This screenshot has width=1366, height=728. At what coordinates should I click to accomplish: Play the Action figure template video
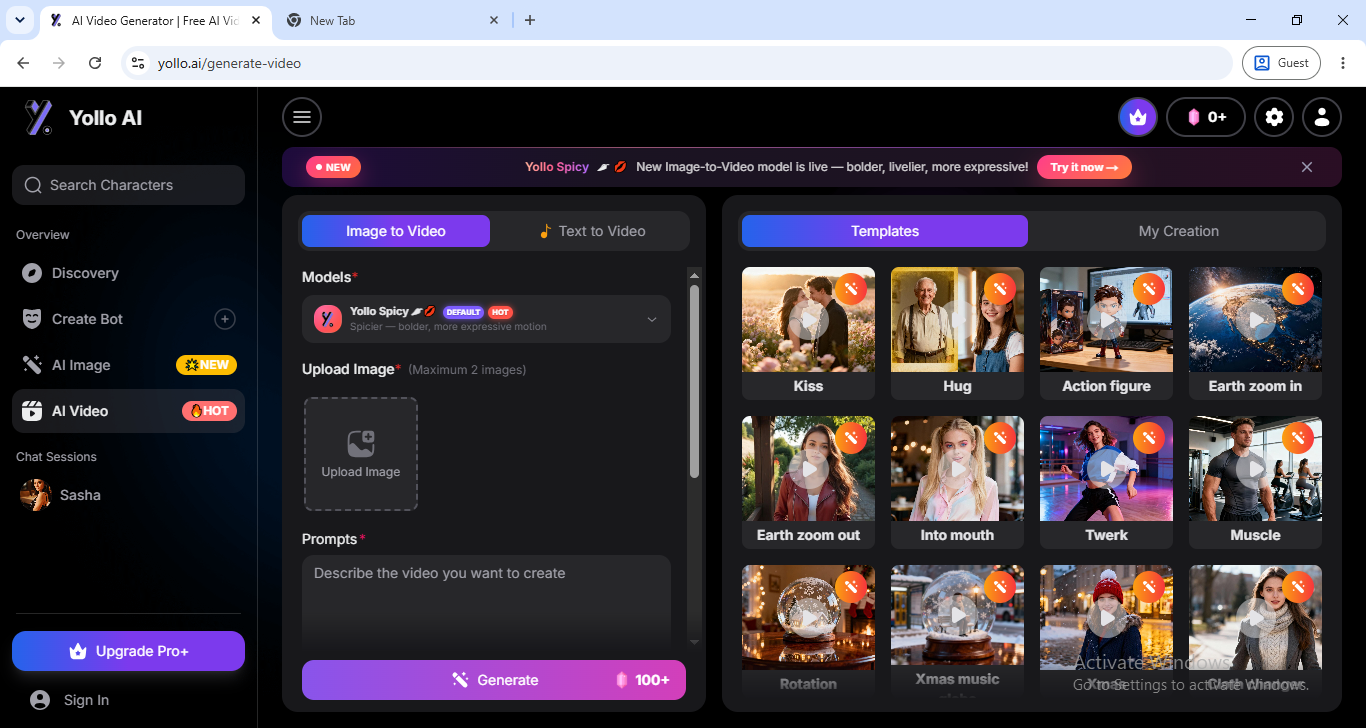[x=1106, y=320]
